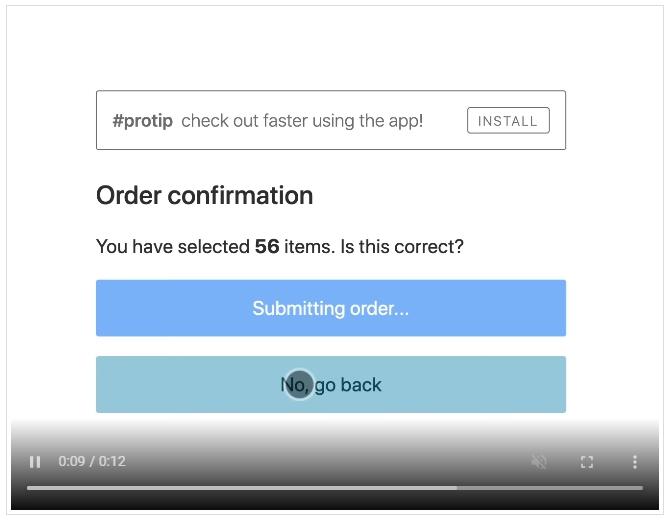
Task: Click the INSTALL button in the banner
Action: tap(507, 121)
